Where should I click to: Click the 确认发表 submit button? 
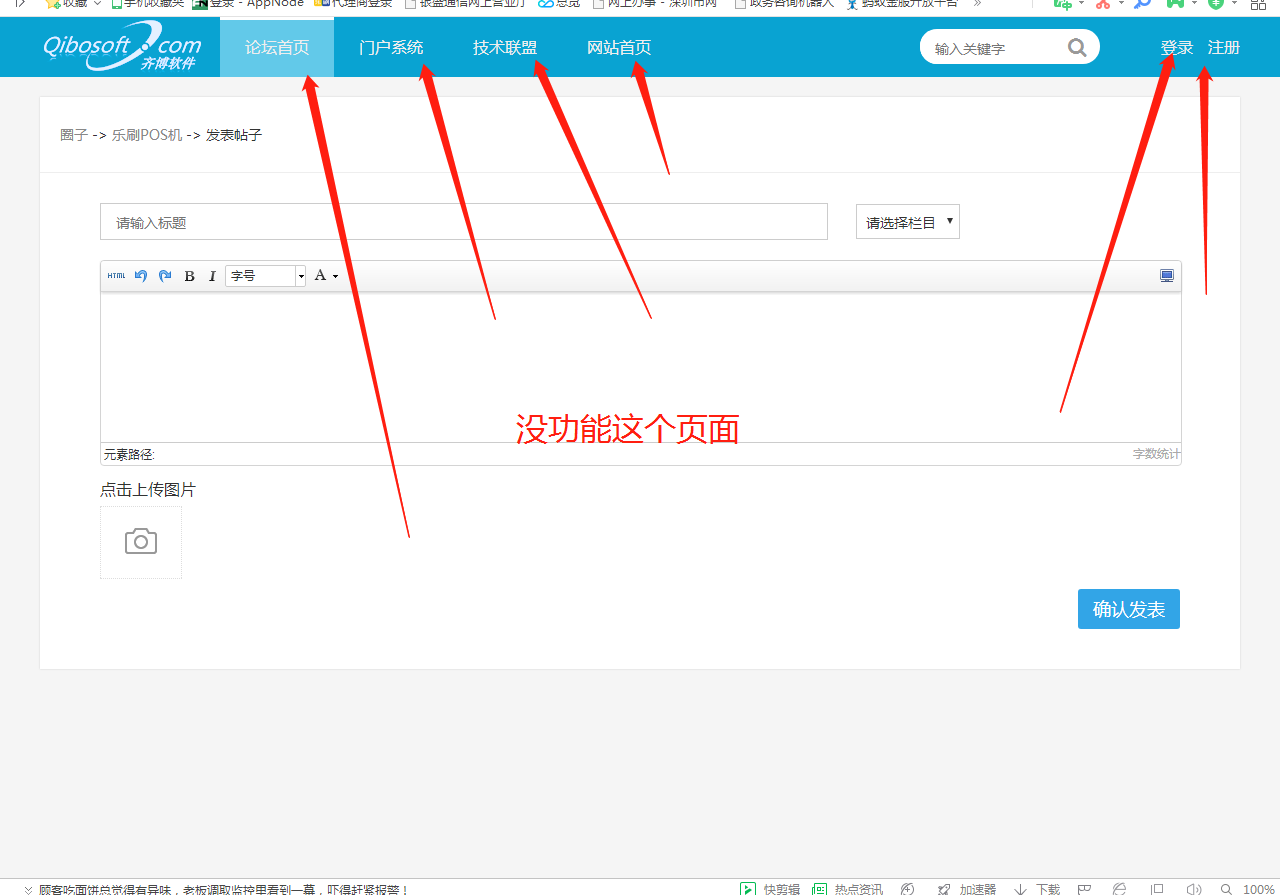coord(1128,609)
